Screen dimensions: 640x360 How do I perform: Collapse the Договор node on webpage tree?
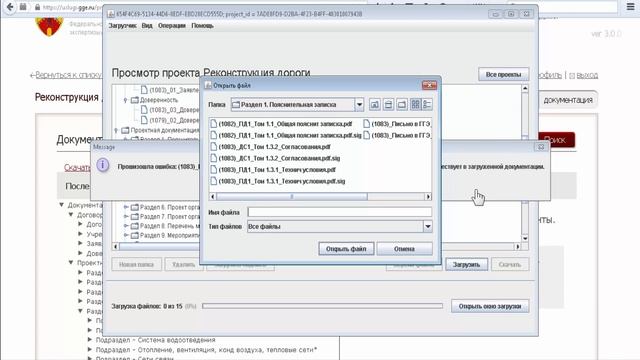point(71,215)
